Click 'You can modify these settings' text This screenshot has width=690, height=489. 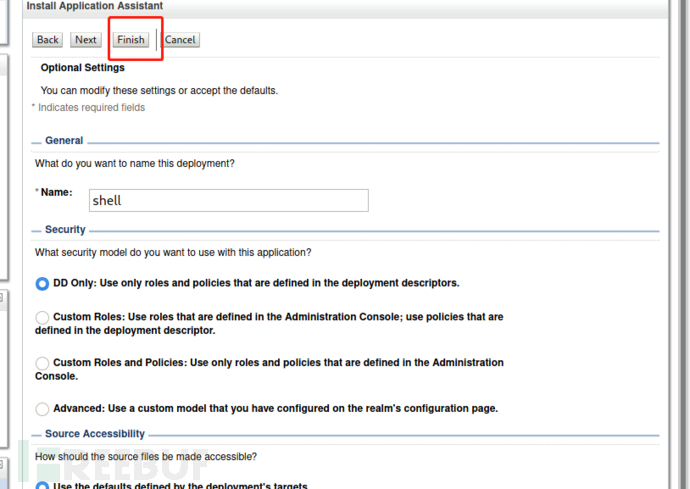coord(159,90)
